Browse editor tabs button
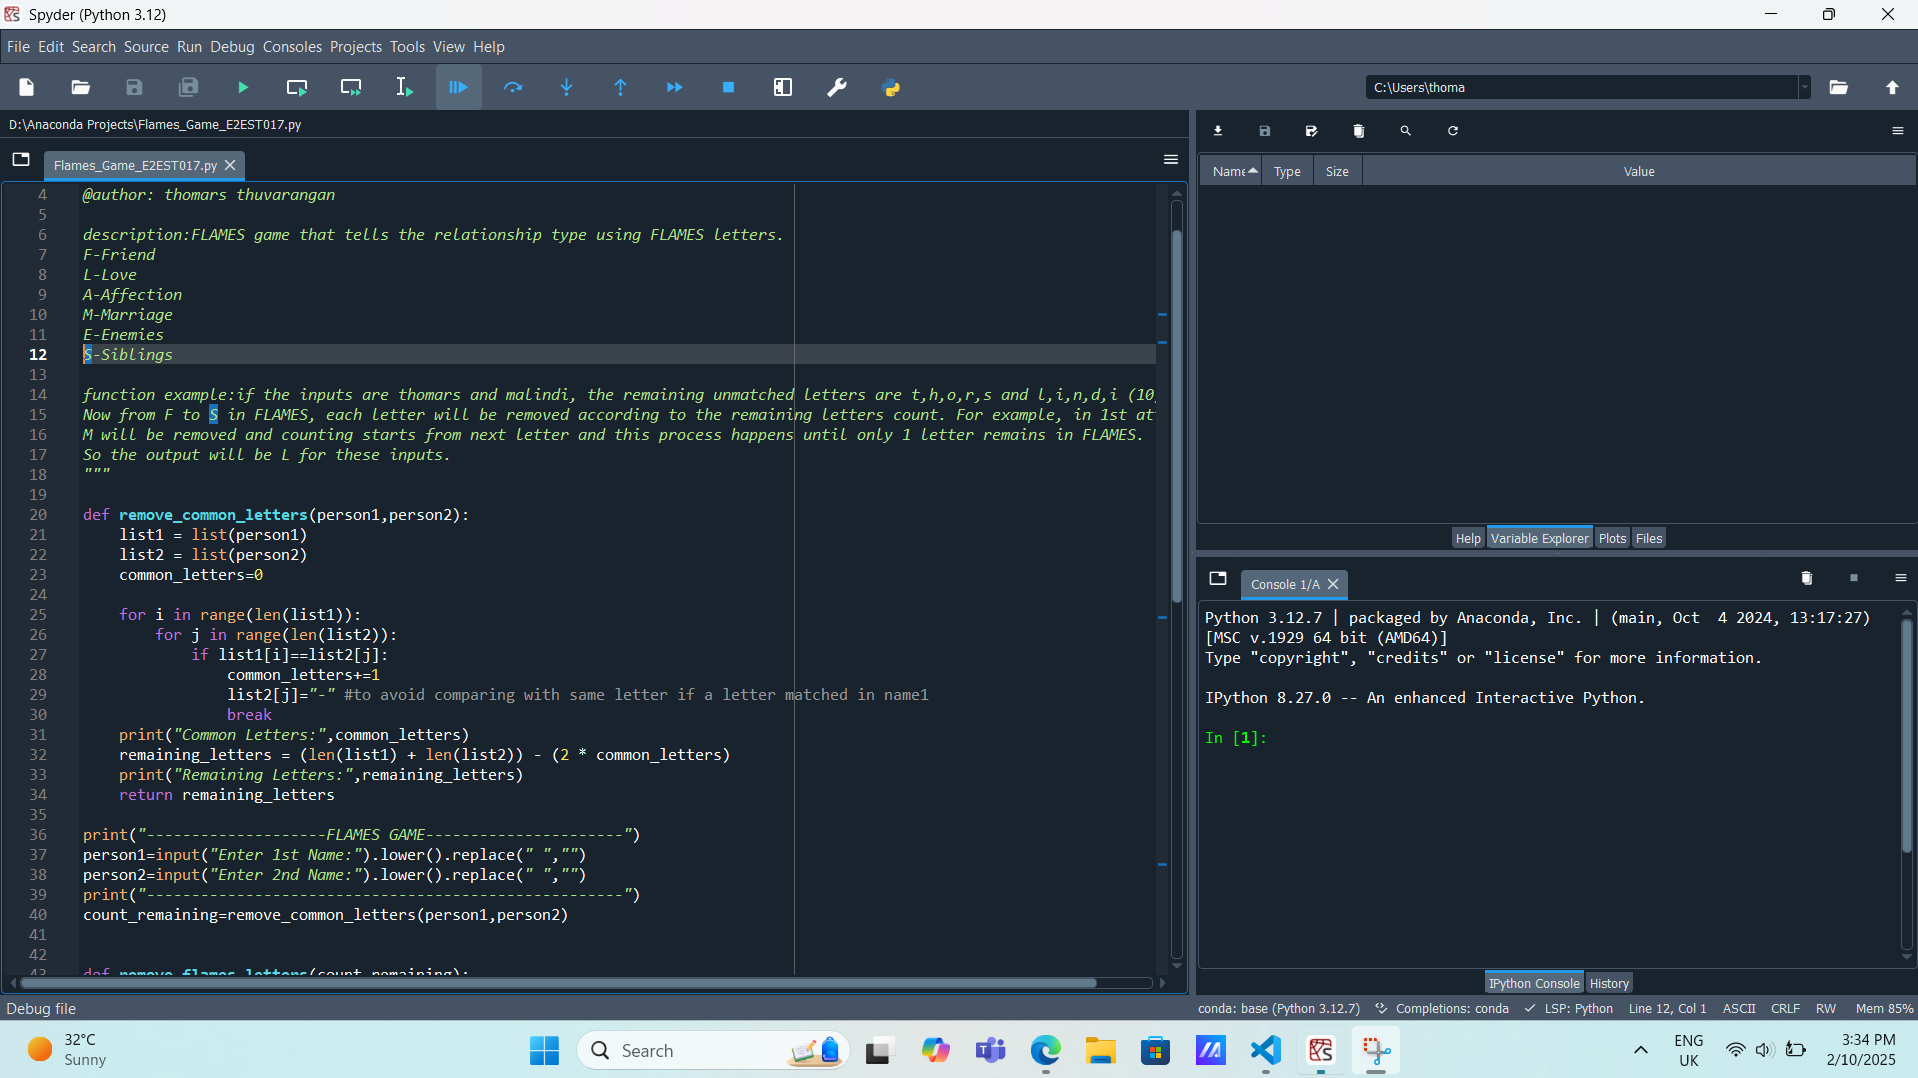This screenshot has height=1078, width=1918. pos(21,160)
